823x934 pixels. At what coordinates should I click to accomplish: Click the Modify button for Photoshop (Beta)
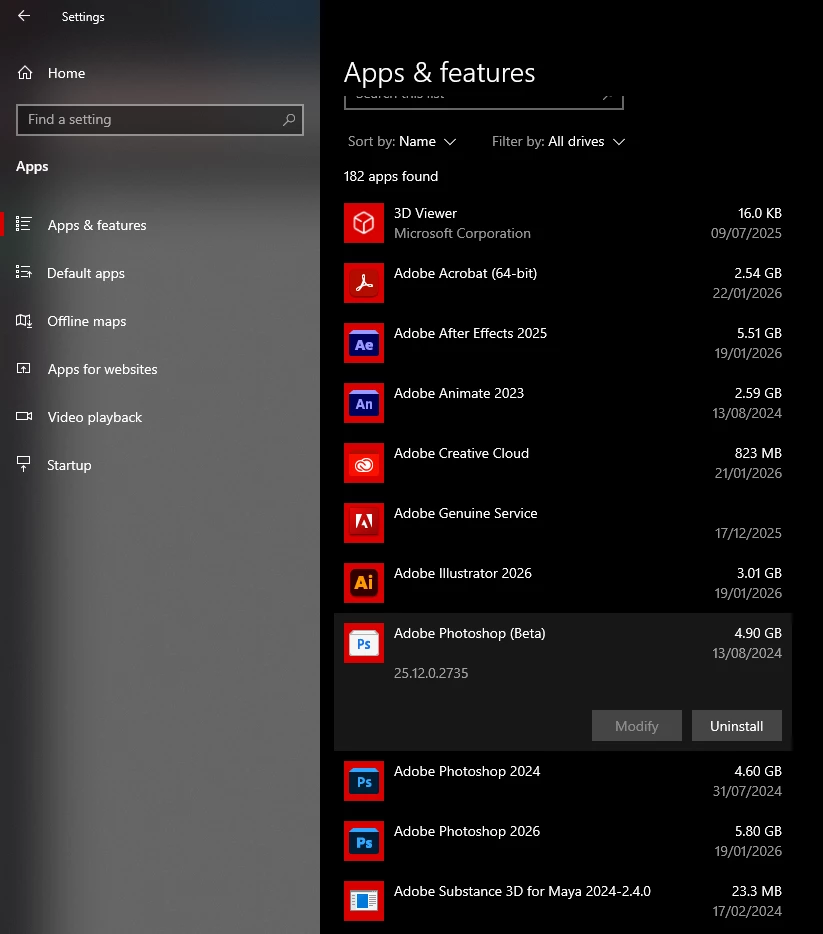[x=637, y=726]
